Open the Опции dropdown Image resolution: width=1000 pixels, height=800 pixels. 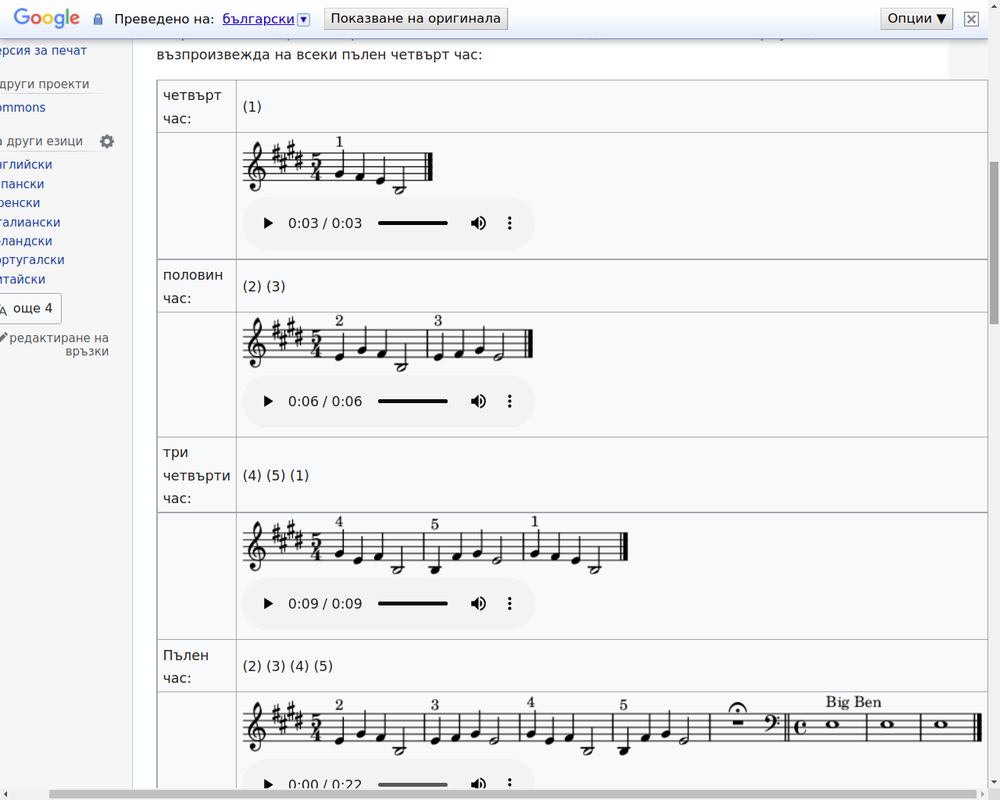tap(916, 19)
